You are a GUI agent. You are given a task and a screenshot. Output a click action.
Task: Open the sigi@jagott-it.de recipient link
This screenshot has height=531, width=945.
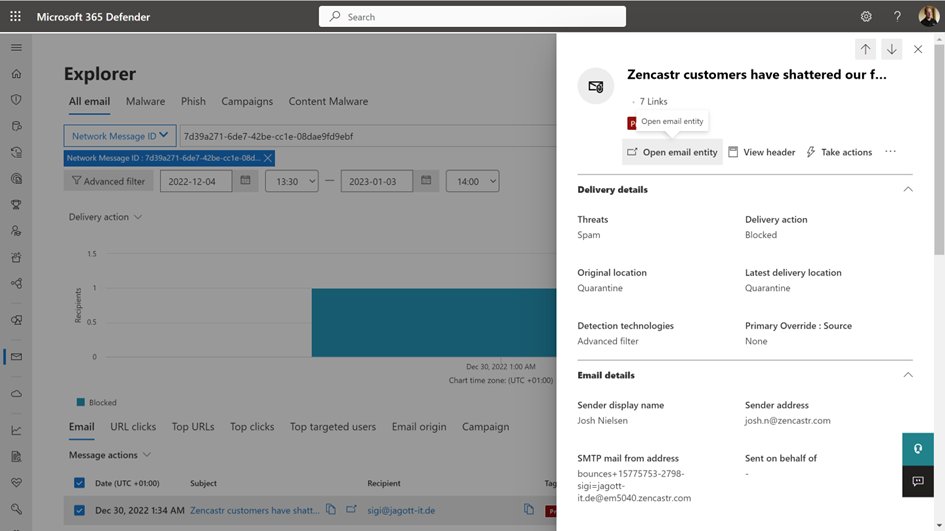401,510
